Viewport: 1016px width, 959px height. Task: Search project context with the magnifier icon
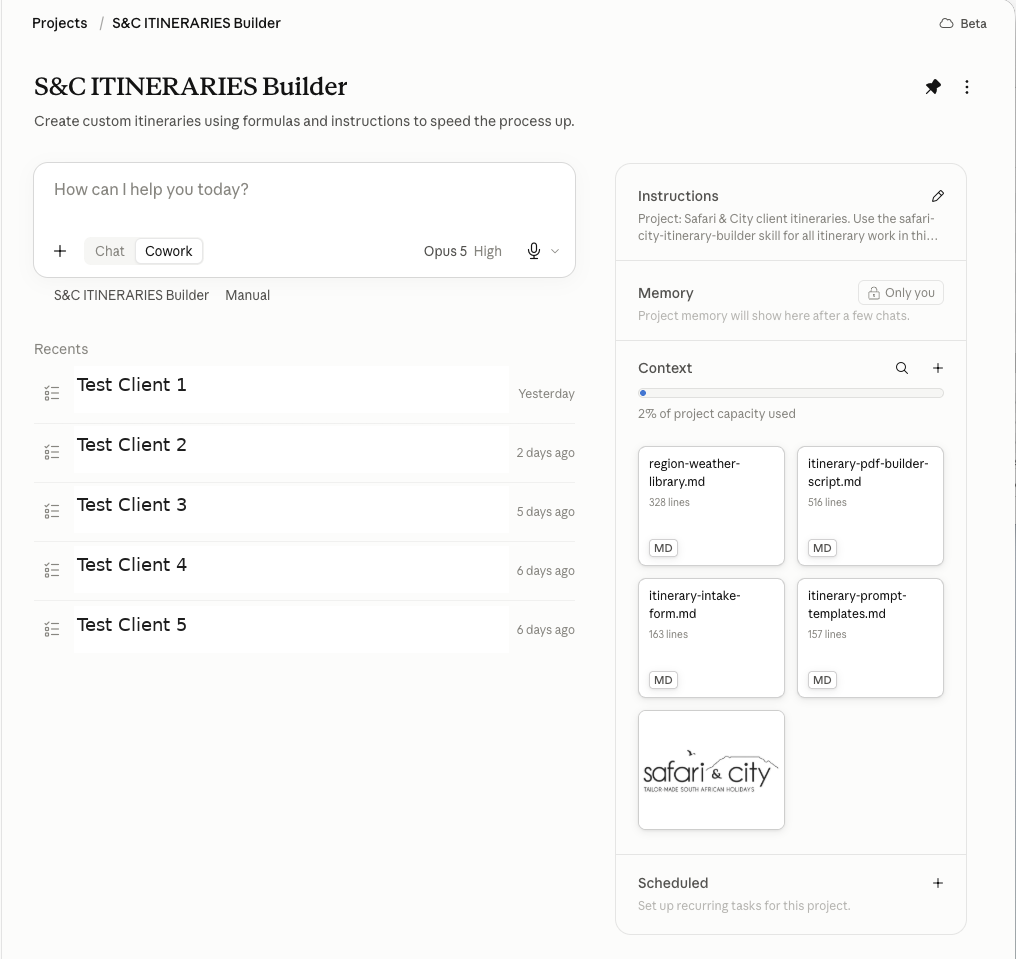tap(902, 368)
